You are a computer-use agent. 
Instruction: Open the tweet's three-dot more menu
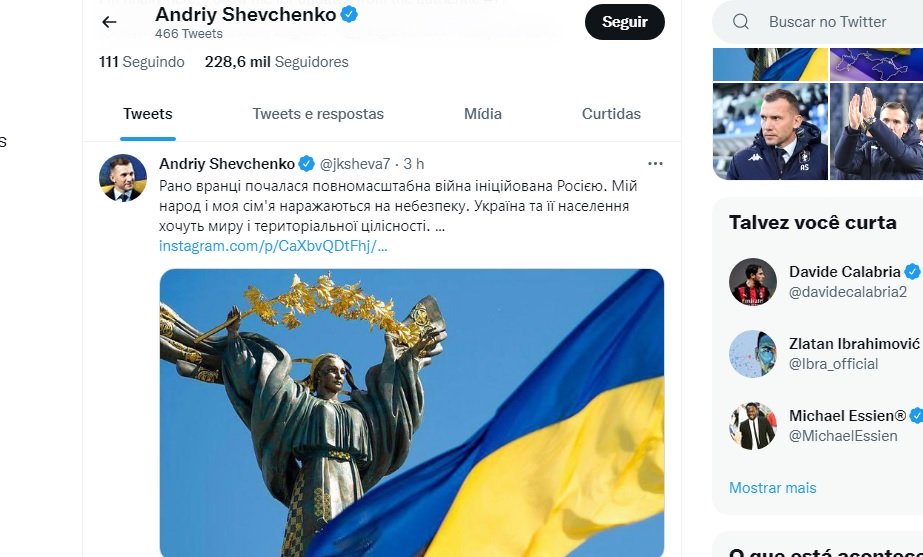pyautogui.click(x=655, y=164)
